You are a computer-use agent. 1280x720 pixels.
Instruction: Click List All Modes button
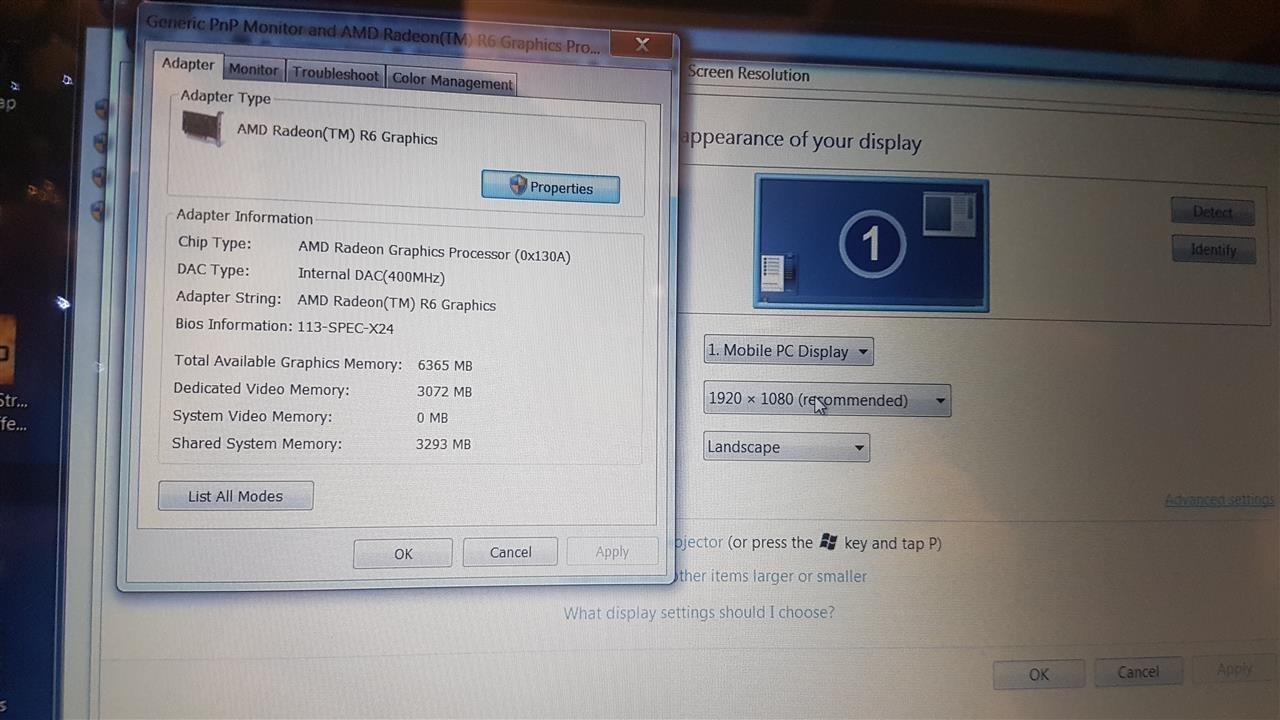tap(235, 496)
